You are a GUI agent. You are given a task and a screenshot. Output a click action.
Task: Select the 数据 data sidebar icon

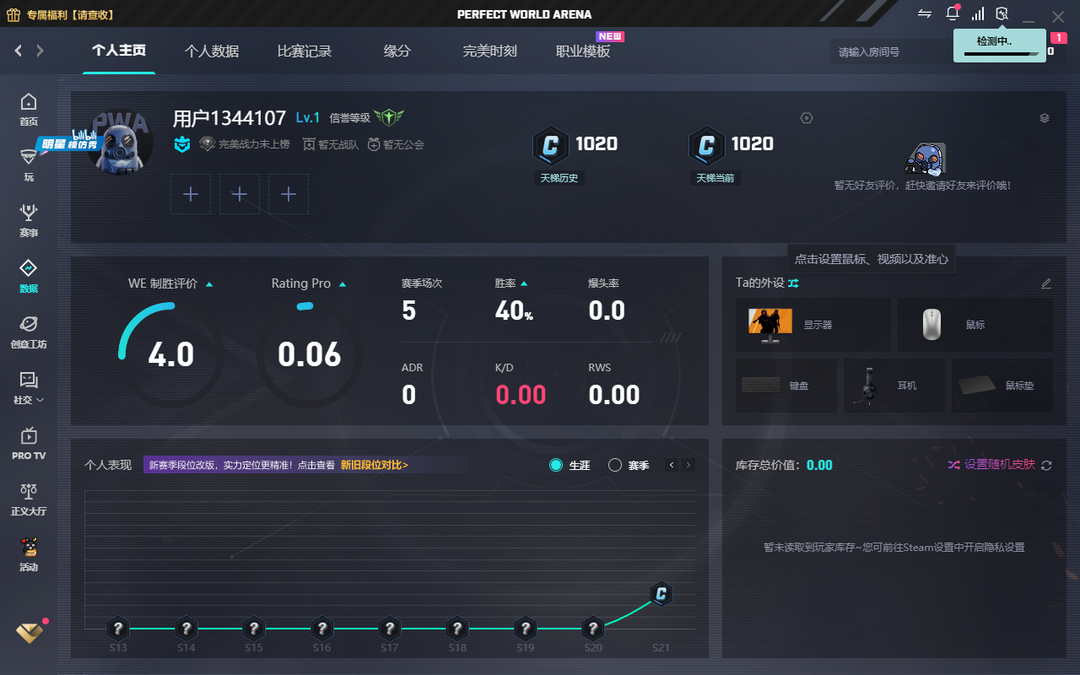(28, 276)
